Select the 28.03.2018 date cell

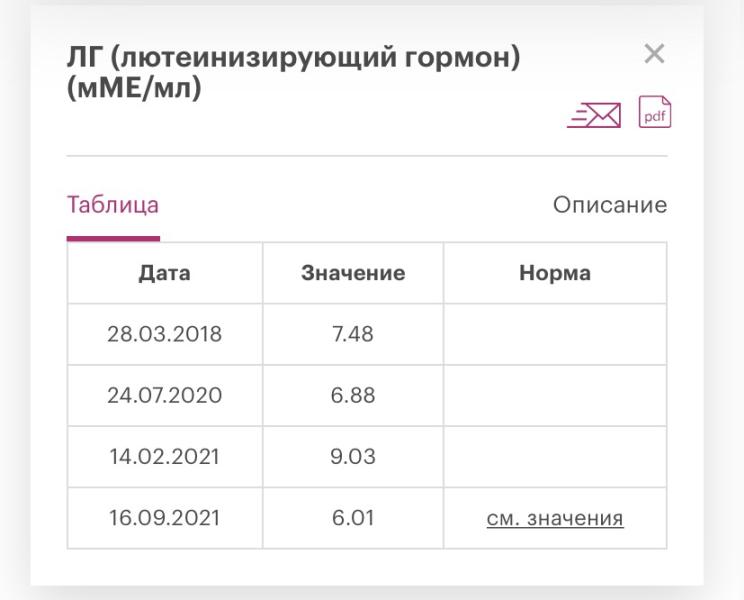(x=165, y=334)
